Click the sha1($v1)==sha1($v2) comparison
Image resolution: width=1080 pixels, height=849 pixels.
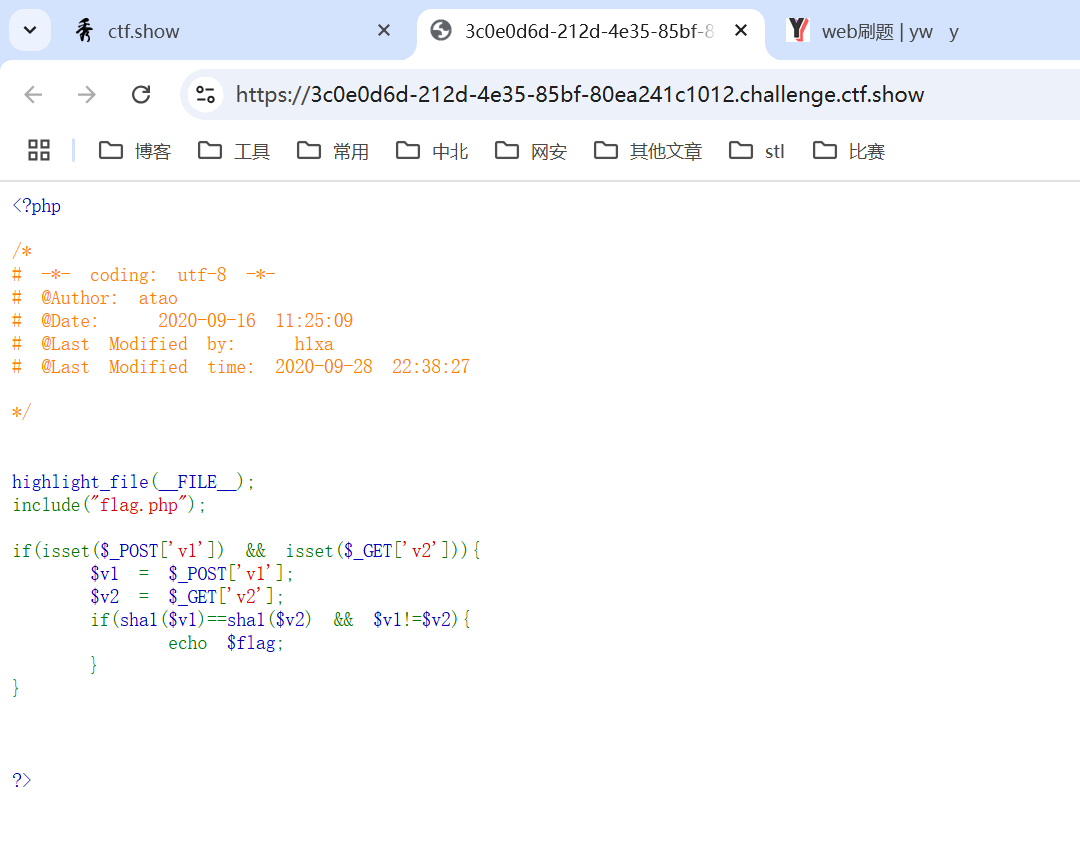[216, 620]
